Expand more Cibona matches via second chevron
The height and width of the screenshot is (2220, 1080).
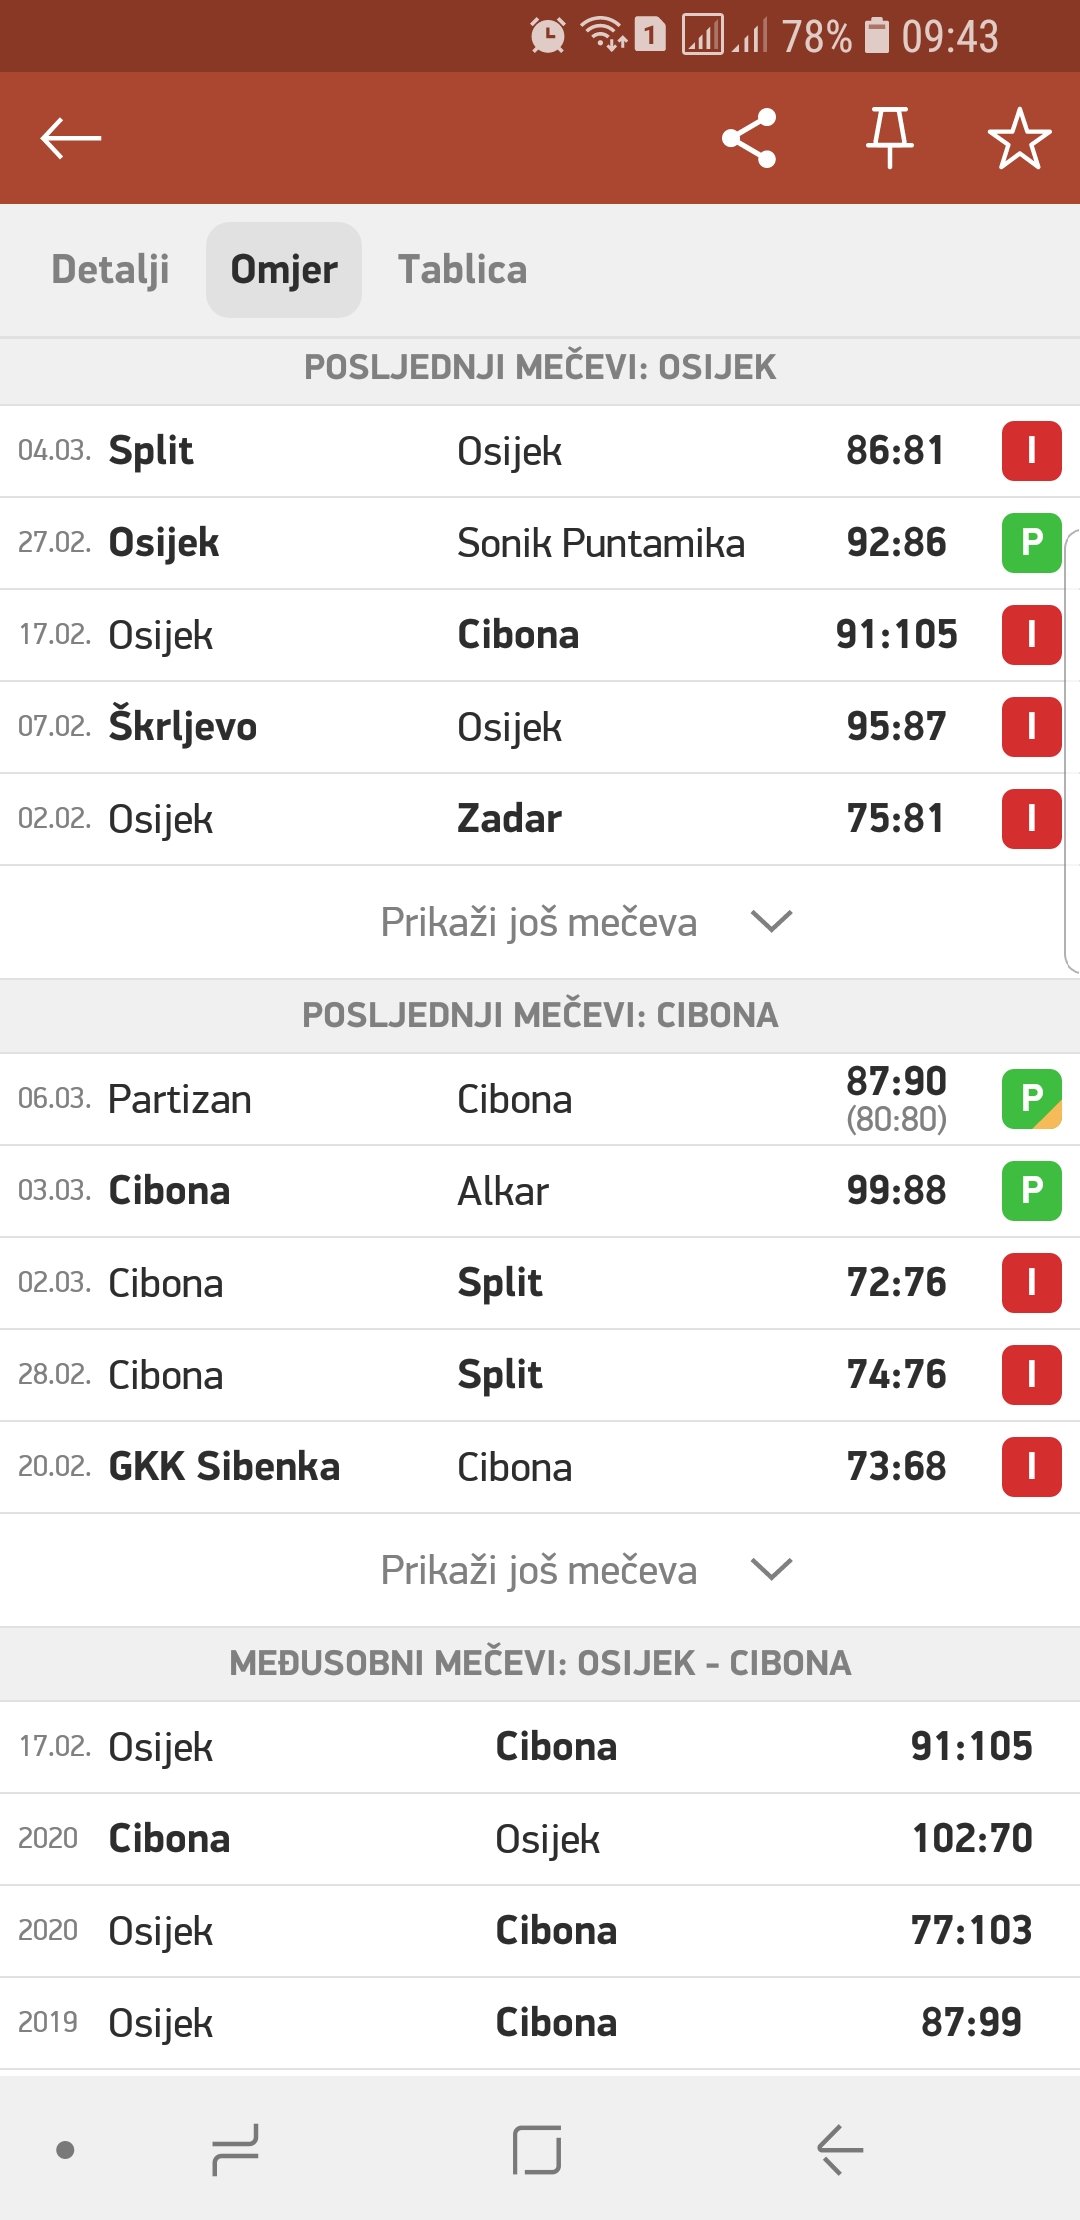(x=771, y=1569)
